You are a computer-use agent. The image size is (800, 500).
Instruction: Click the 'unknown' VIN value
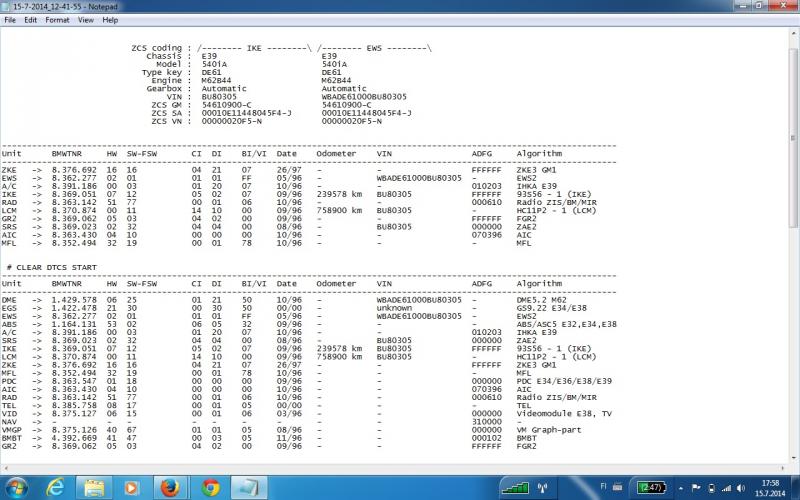click(394, 308)
